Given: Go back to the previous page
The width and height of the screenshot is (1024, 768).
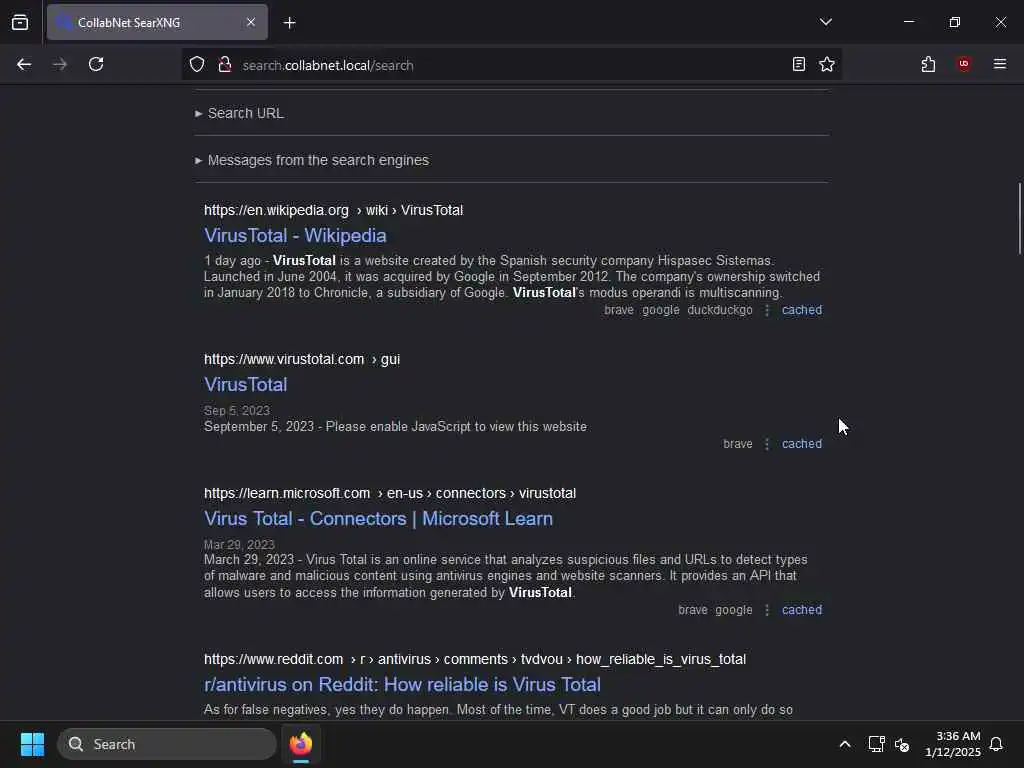Looking at the screenshot, I should pyautogui.click(x=24, y=64).
